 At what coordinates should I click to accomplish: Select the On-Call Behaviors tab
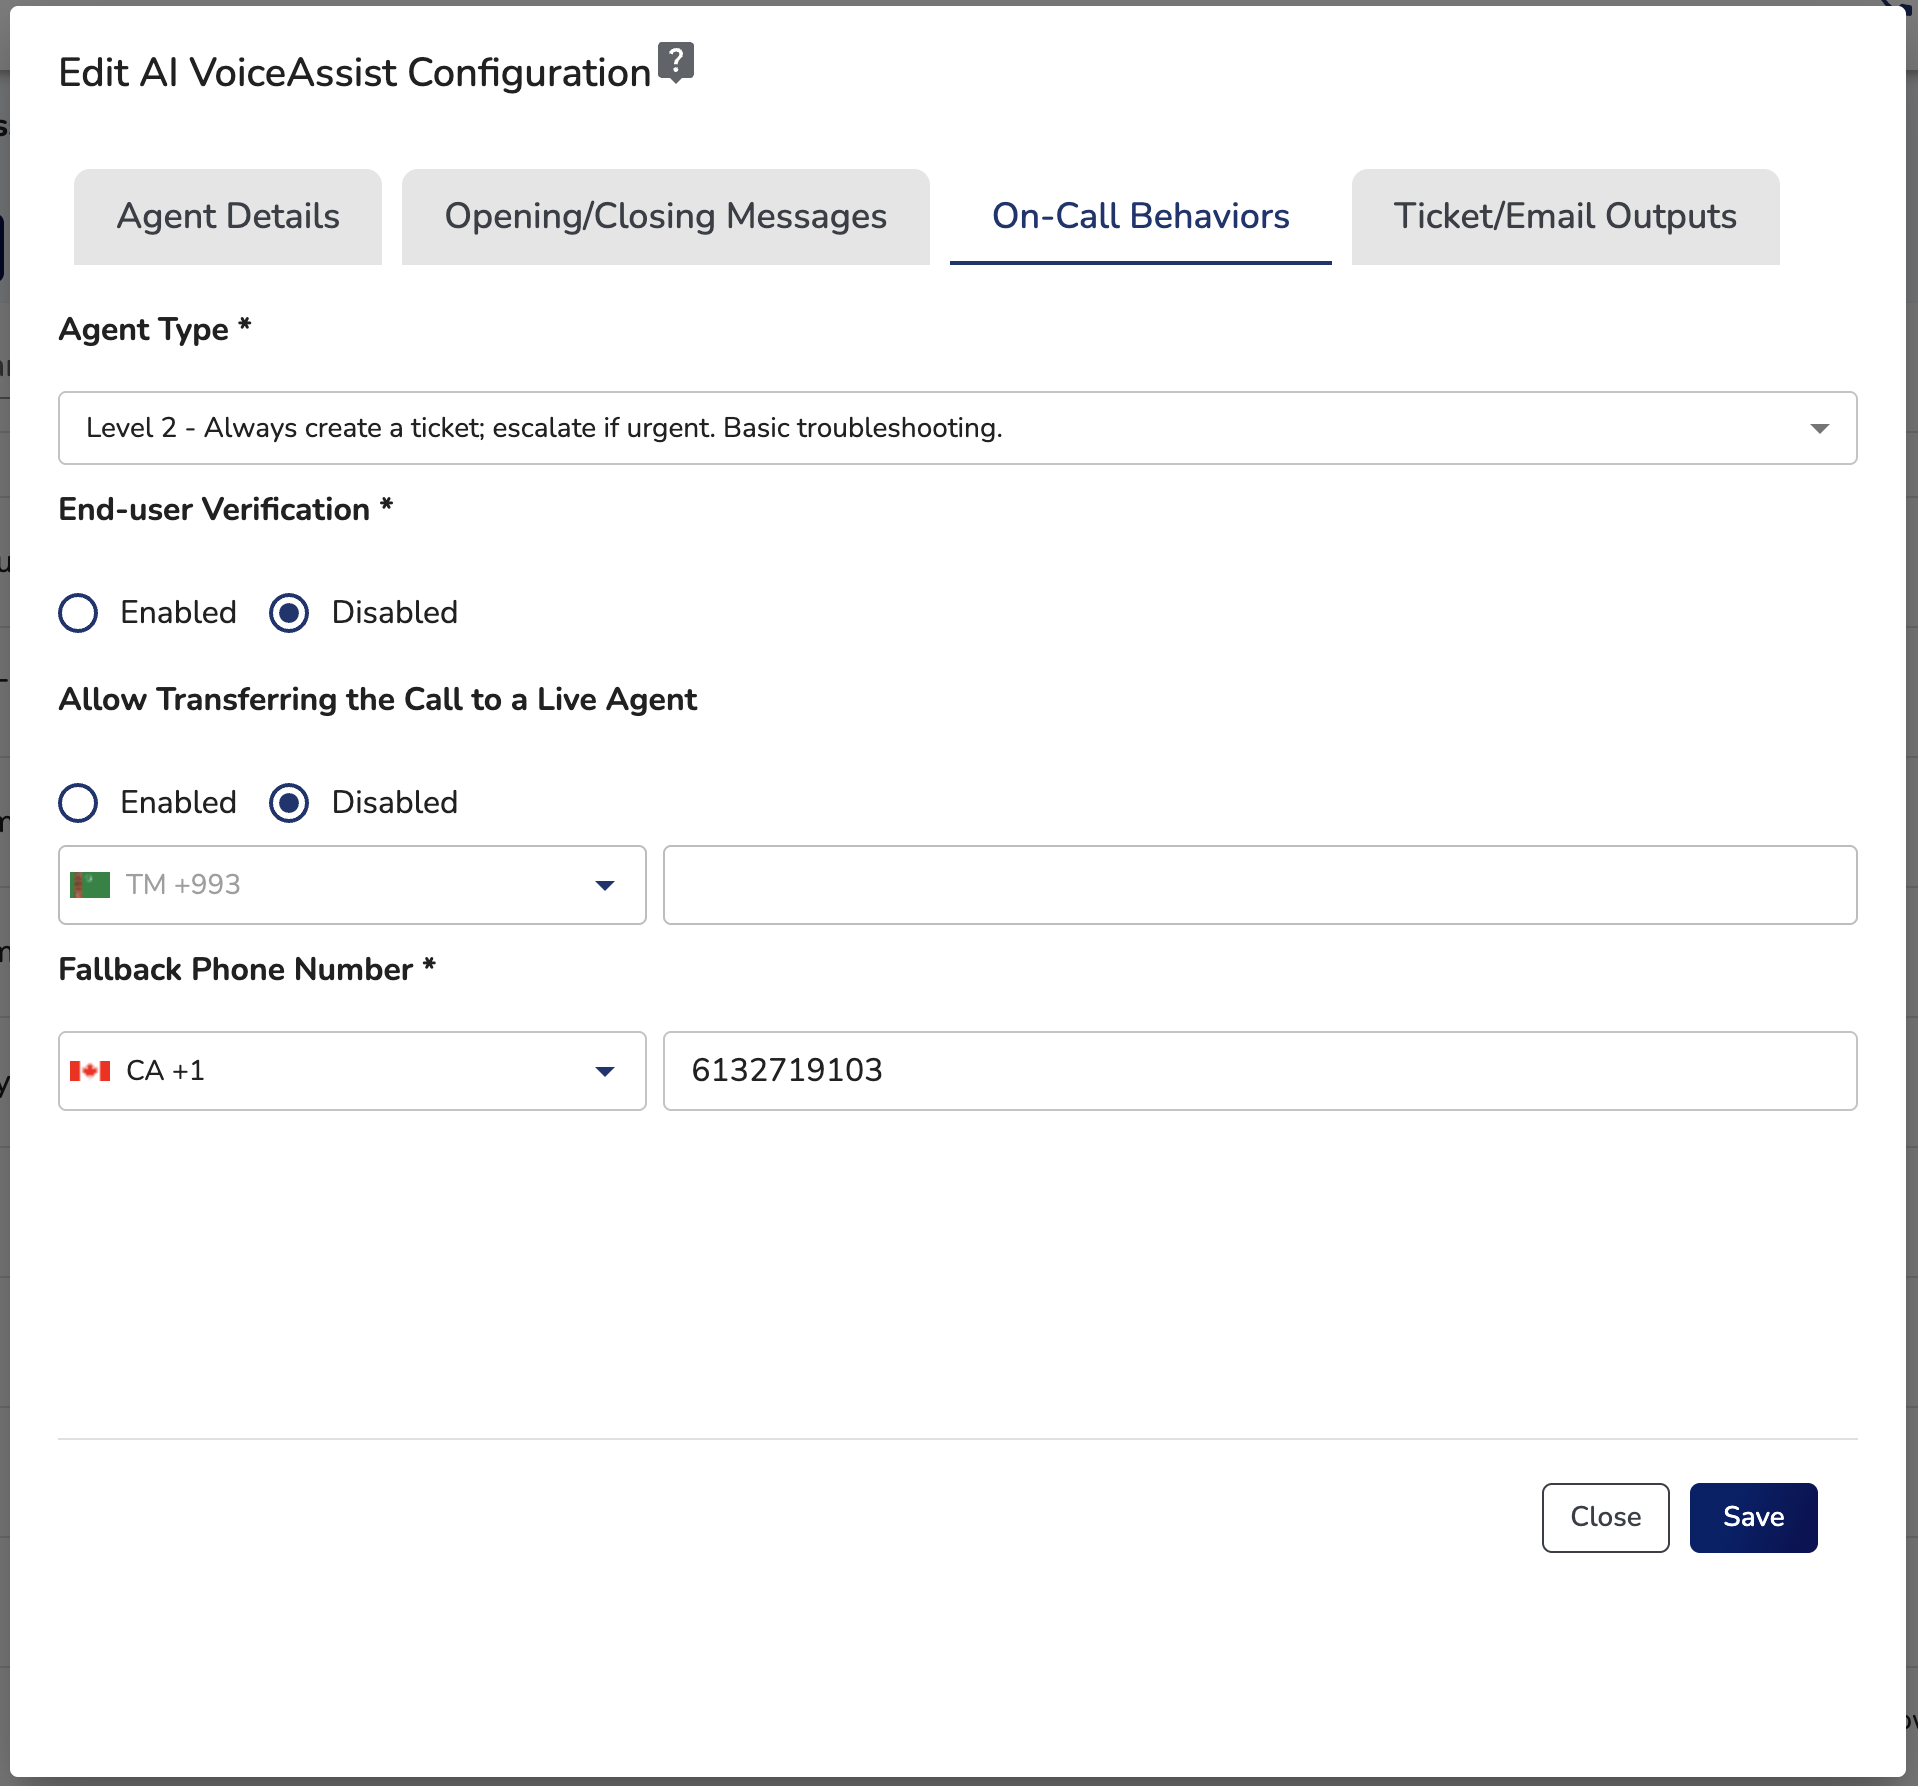click(x=1140, y=216)
